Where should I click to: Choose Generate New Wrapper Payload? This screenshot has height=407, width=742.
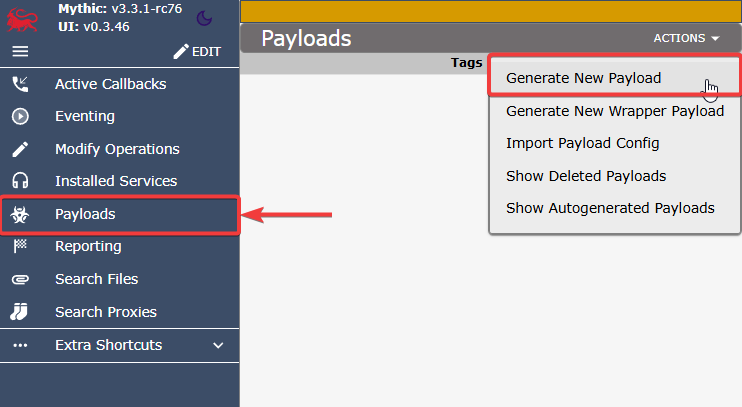[614, 111]
